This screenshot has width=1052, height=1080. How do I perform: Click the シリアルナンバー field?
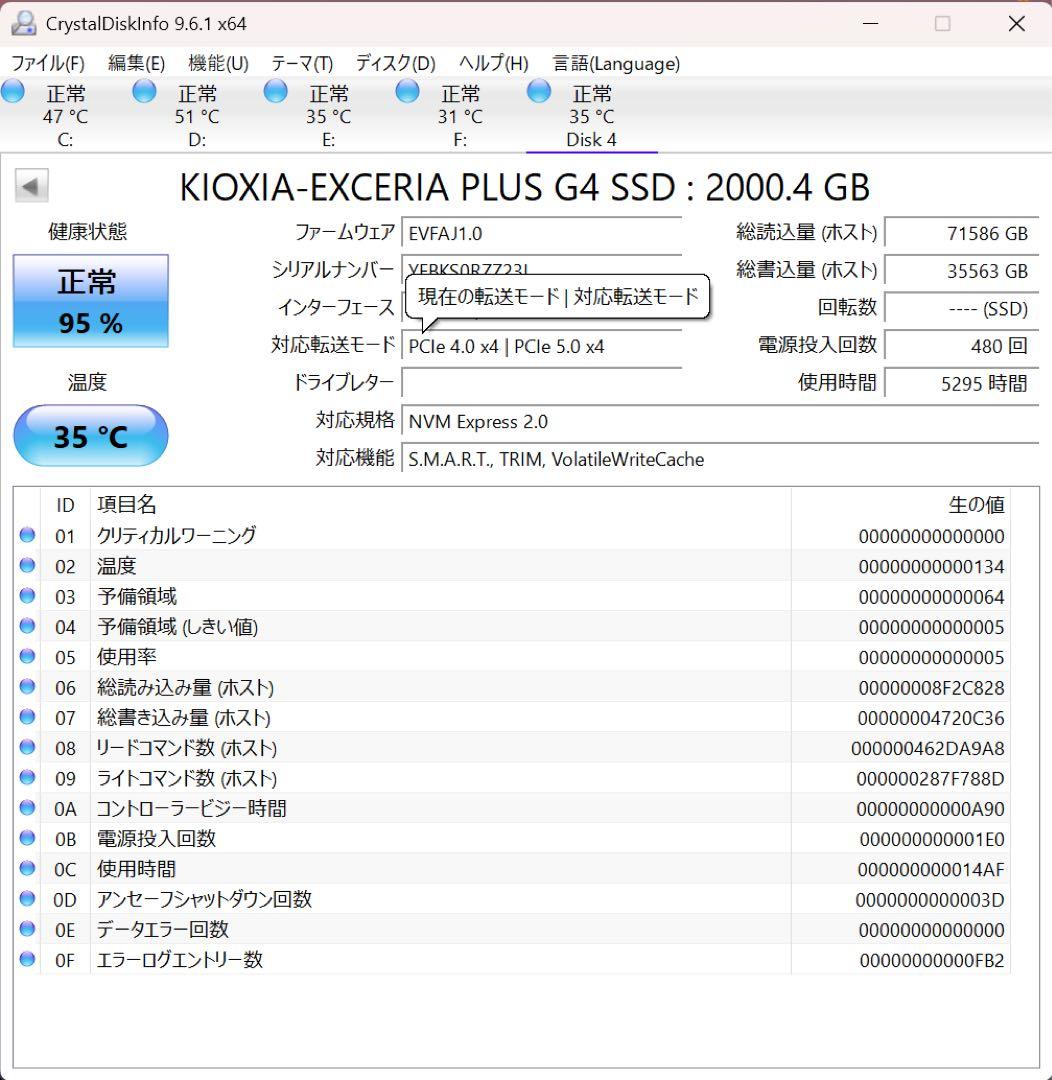click(540, 270)
